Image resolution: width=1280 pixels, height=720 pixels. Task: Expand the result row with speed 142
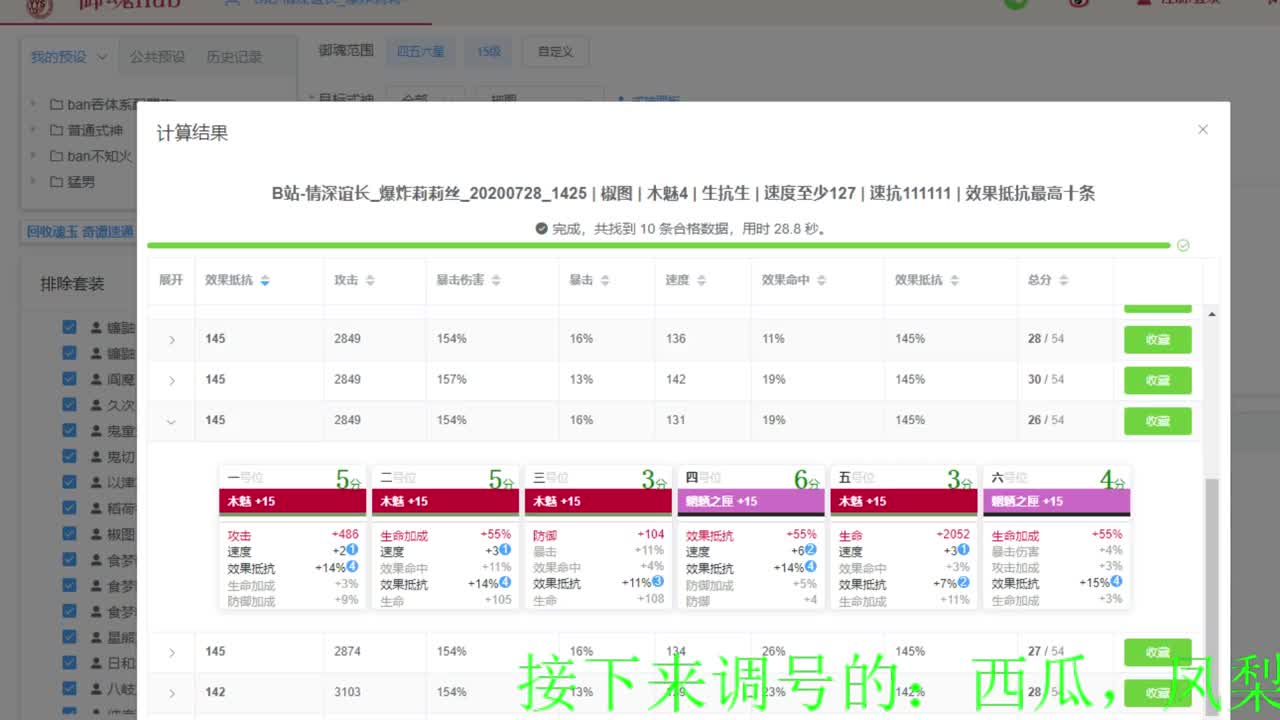(x=171, y=381)
